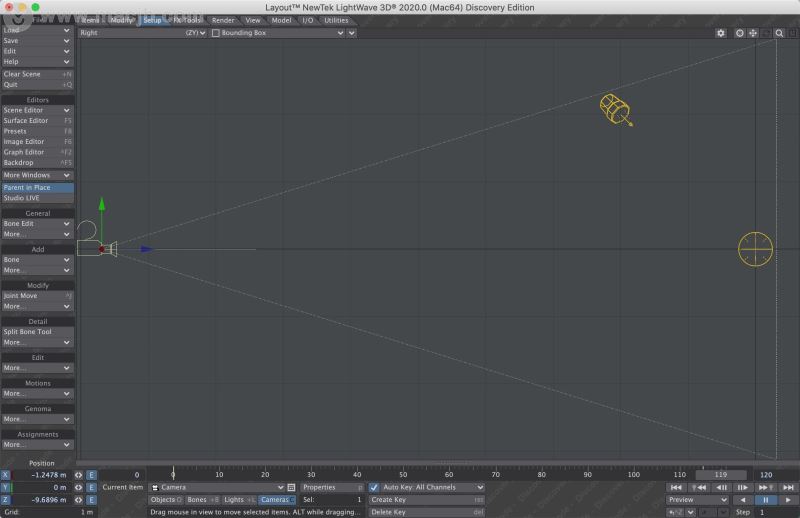Click frame 50 on the timeline

click(403, 474)
